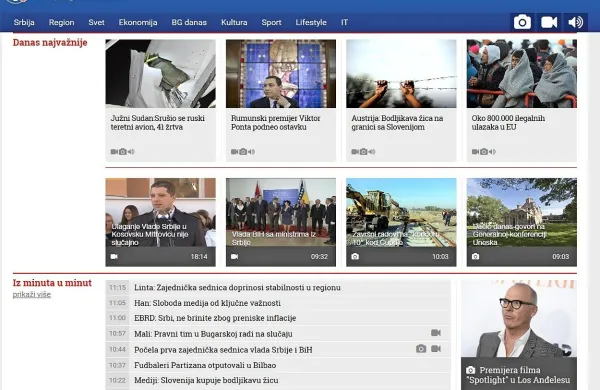
Task: Click the speaker icon under the Južni Sudan article
Action: coord(131,152)
